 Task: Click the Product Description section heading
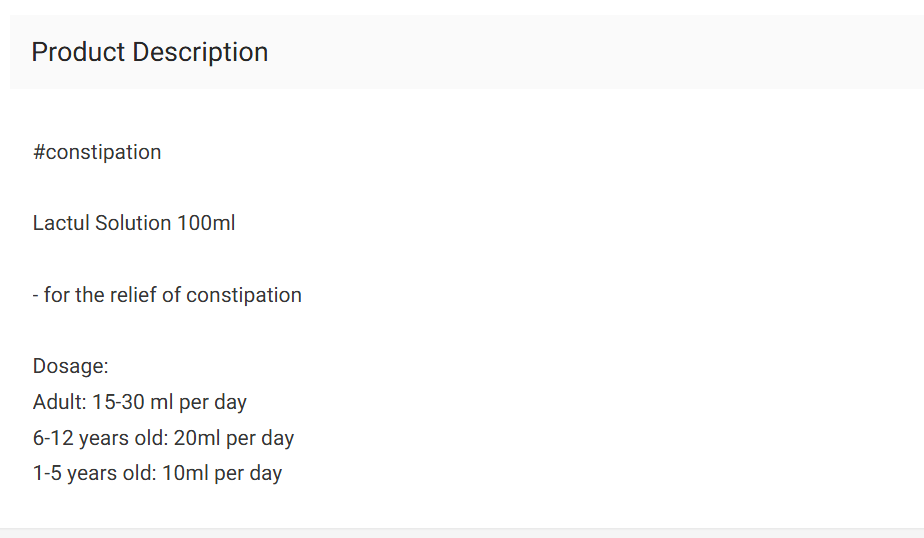click(x=150, y=52)
